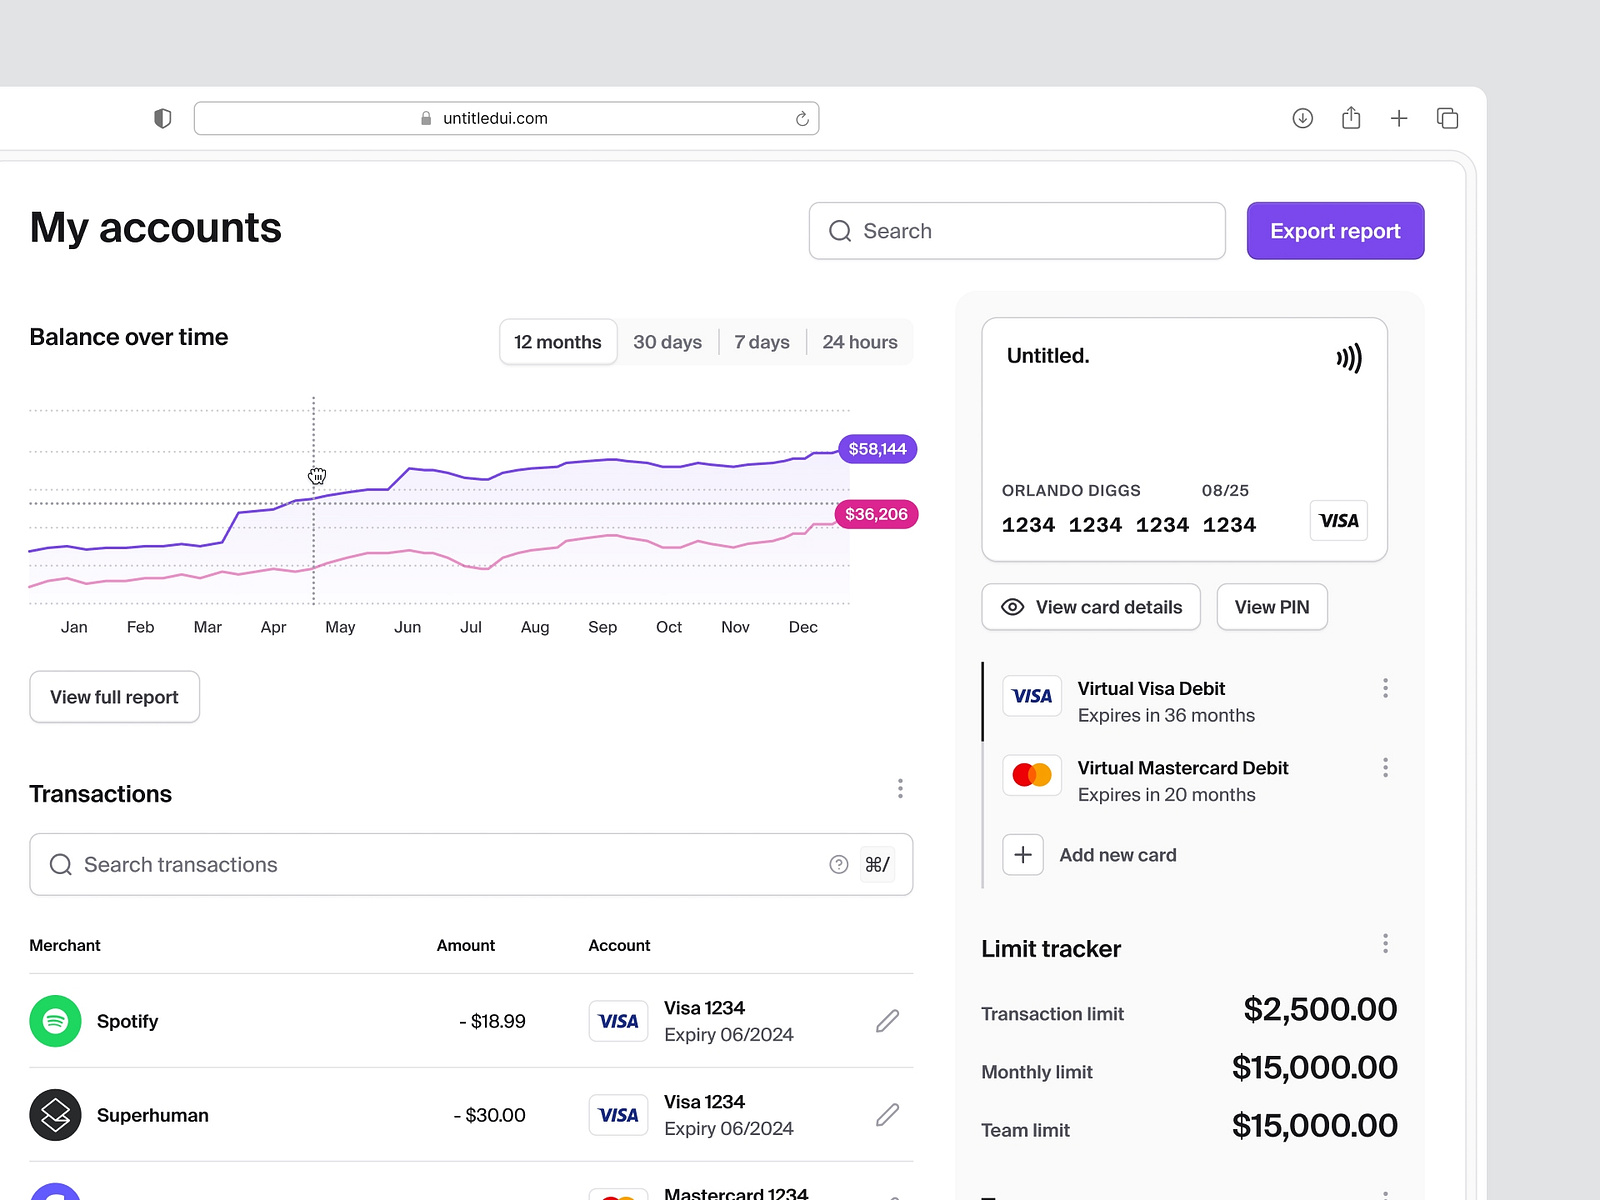Open the Transactions options menu

pyautogui.click(x=900, y=788)
